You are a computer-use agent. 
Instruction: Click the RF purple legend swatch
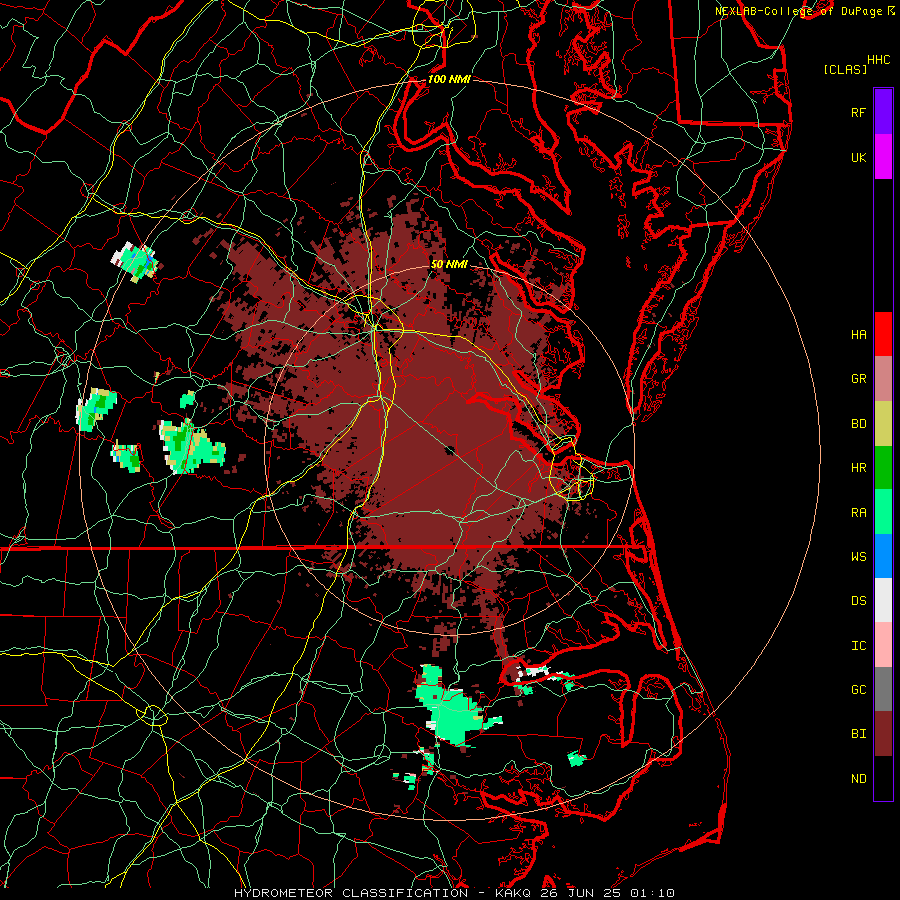pyautogui.click(x=883, y=112)
